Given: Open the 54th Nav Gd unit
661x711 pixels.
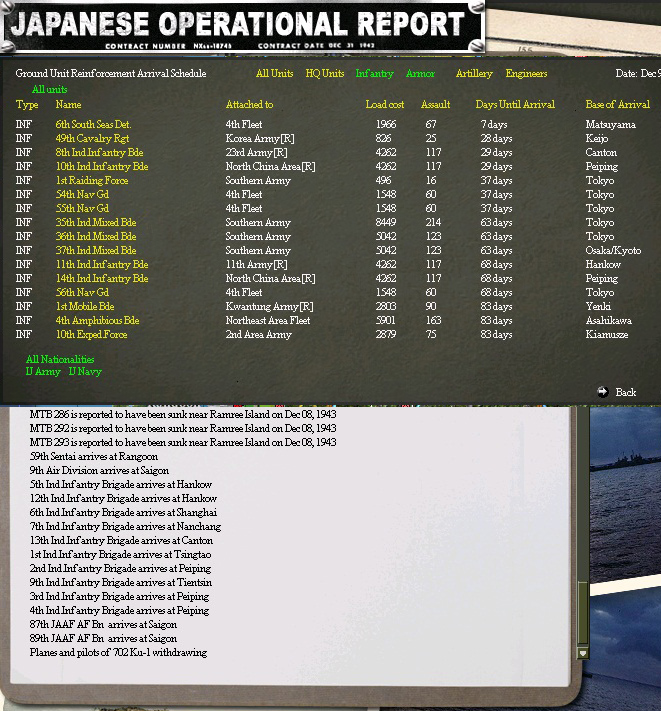Looking at the screenshot, I should click(x=82, y=195).
